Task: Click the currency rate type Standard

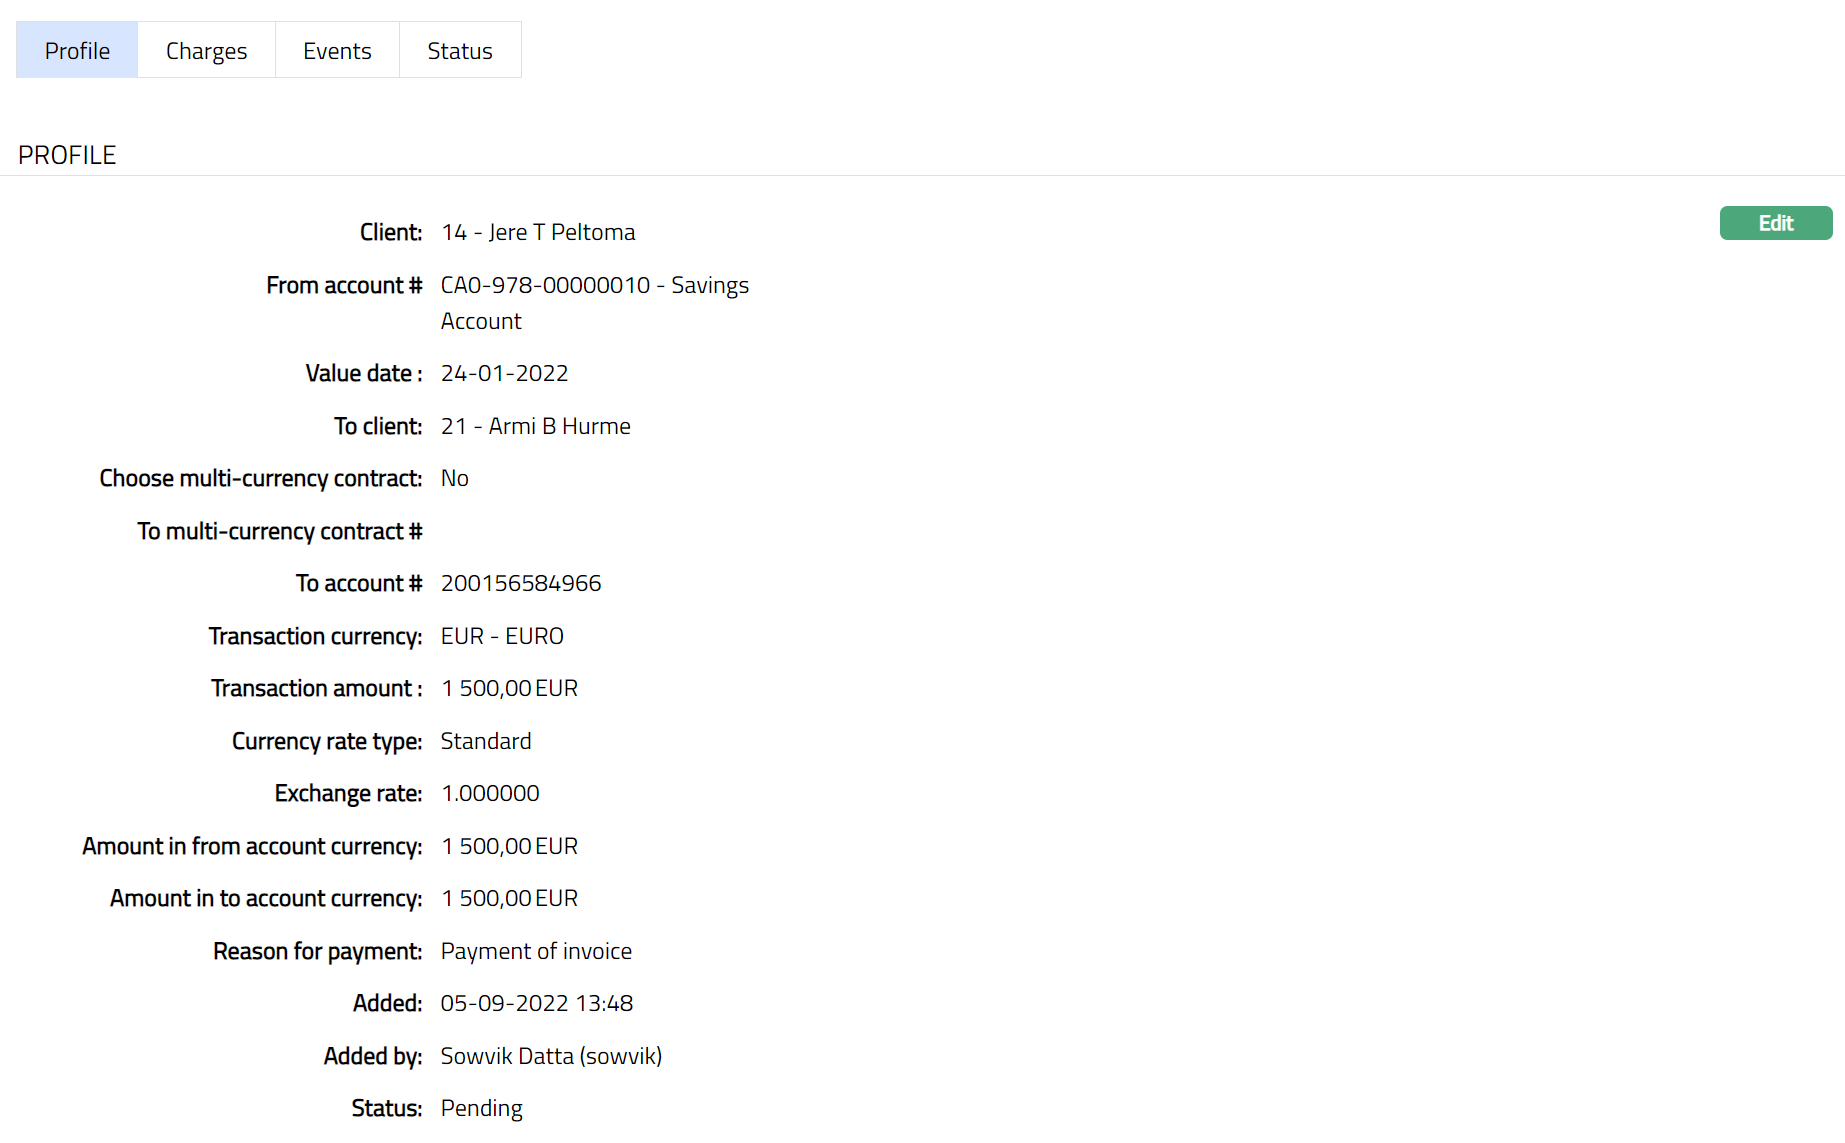Action: 485,742
